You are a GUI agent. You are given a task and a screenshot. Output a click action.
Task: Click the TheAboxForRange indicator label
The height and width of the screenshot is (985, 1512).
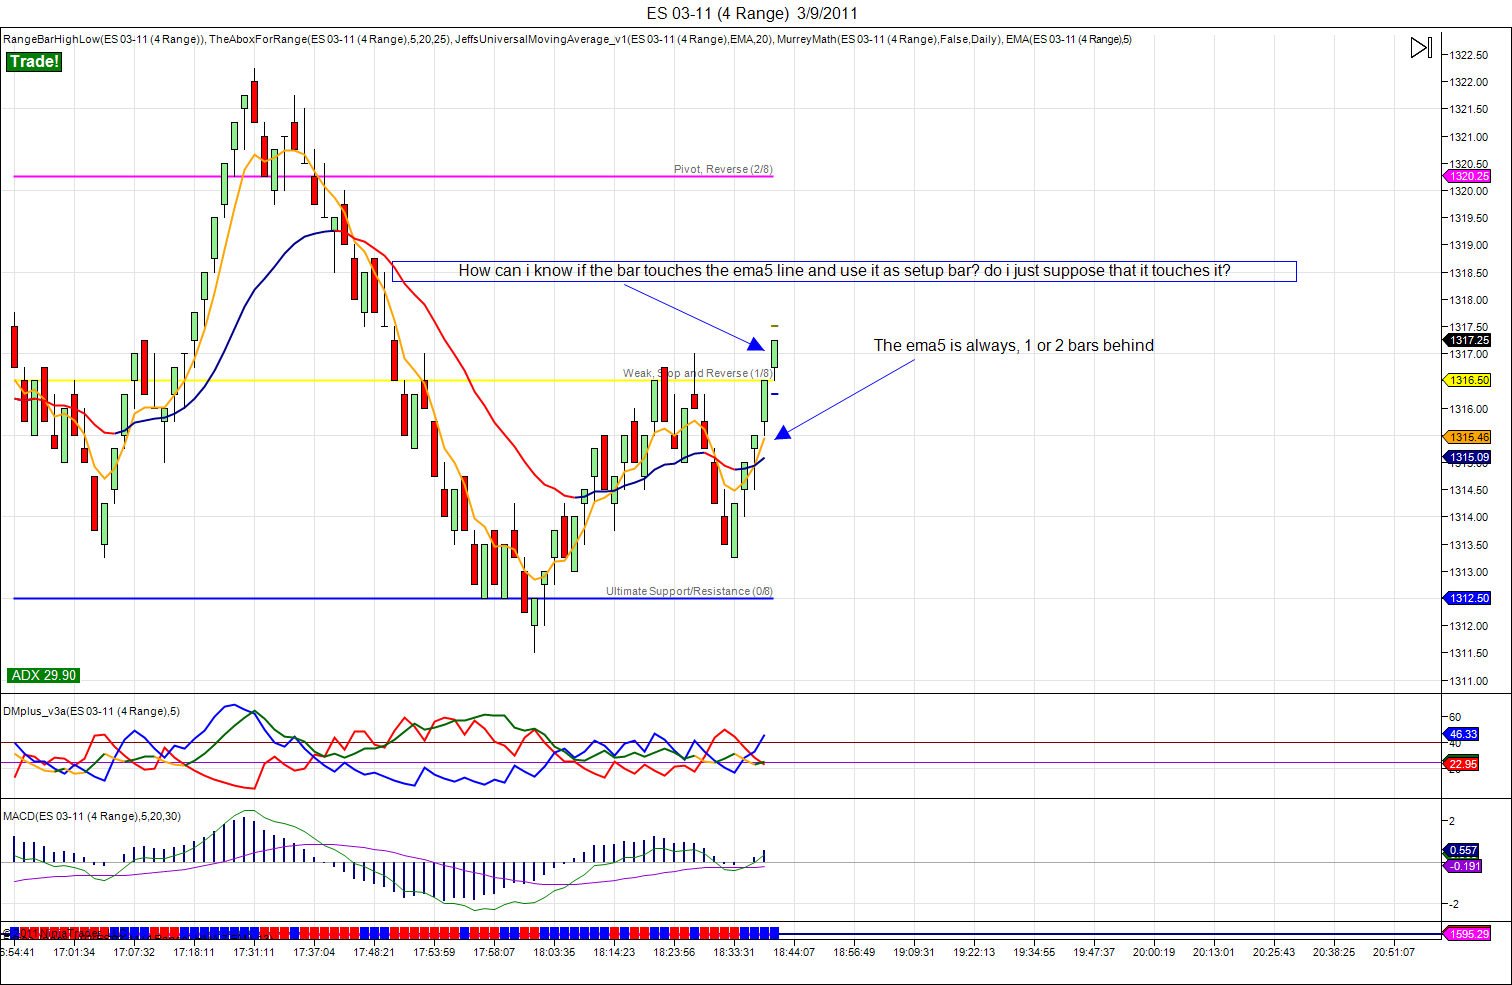click(329, 39)
